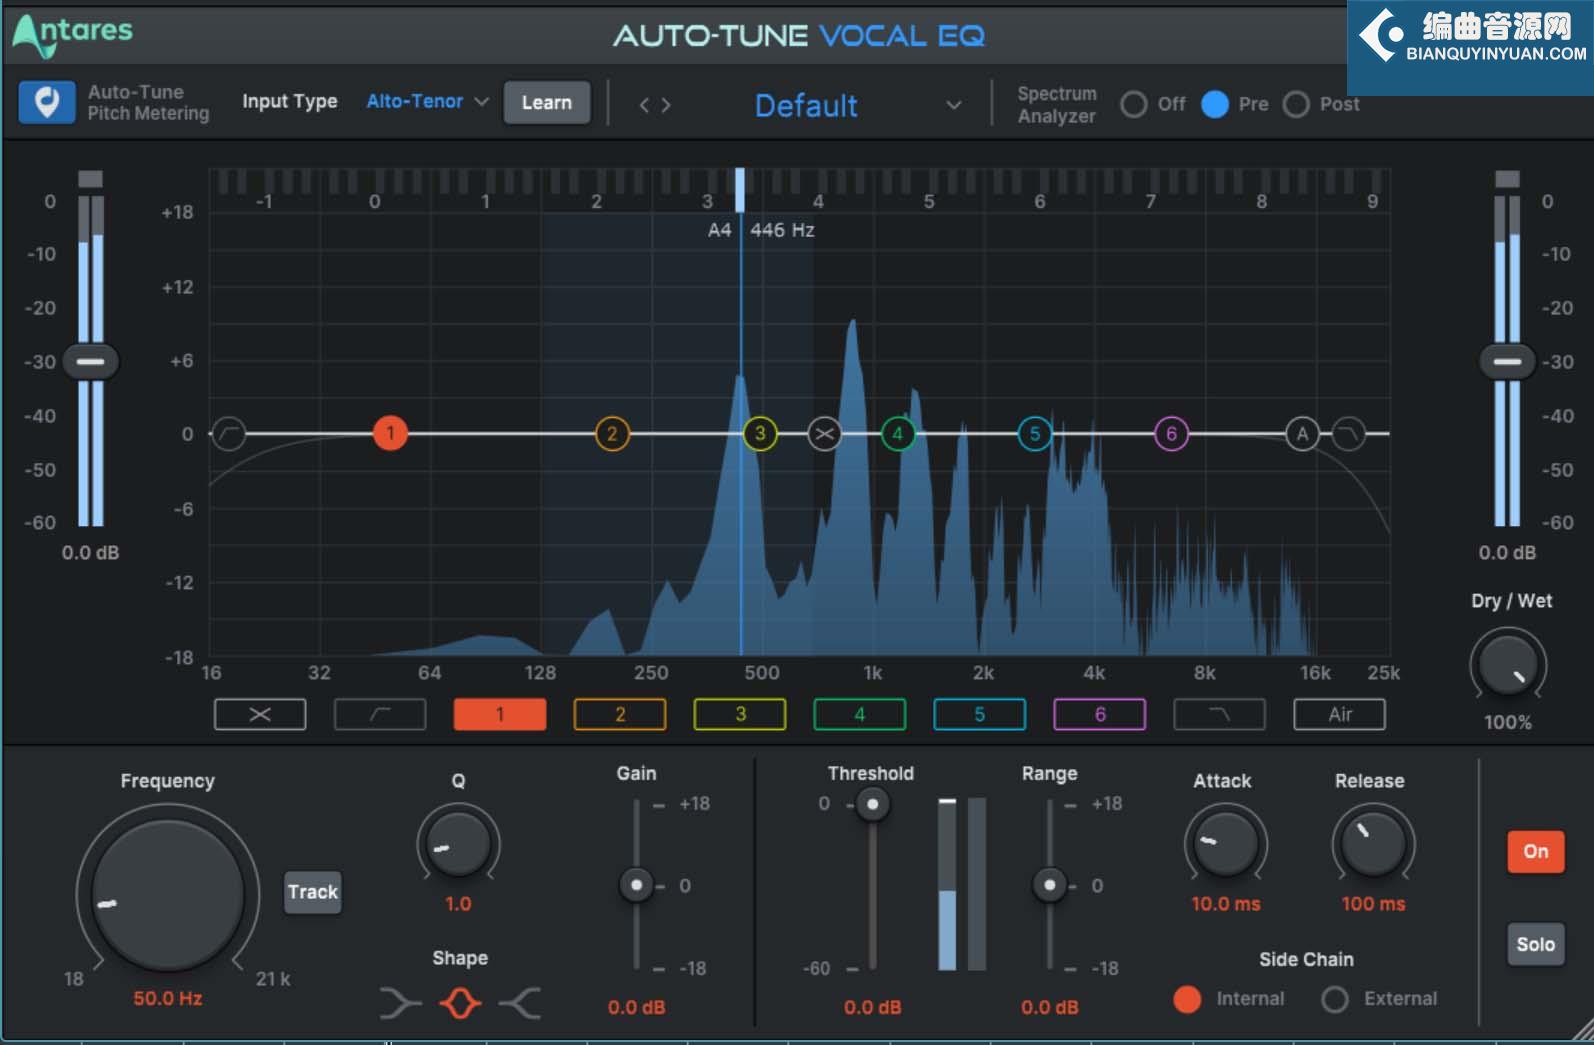The image size is (1594, 1045).
Task: Select the low-pass filter node on EQ curve
Action: (1348, 434)
